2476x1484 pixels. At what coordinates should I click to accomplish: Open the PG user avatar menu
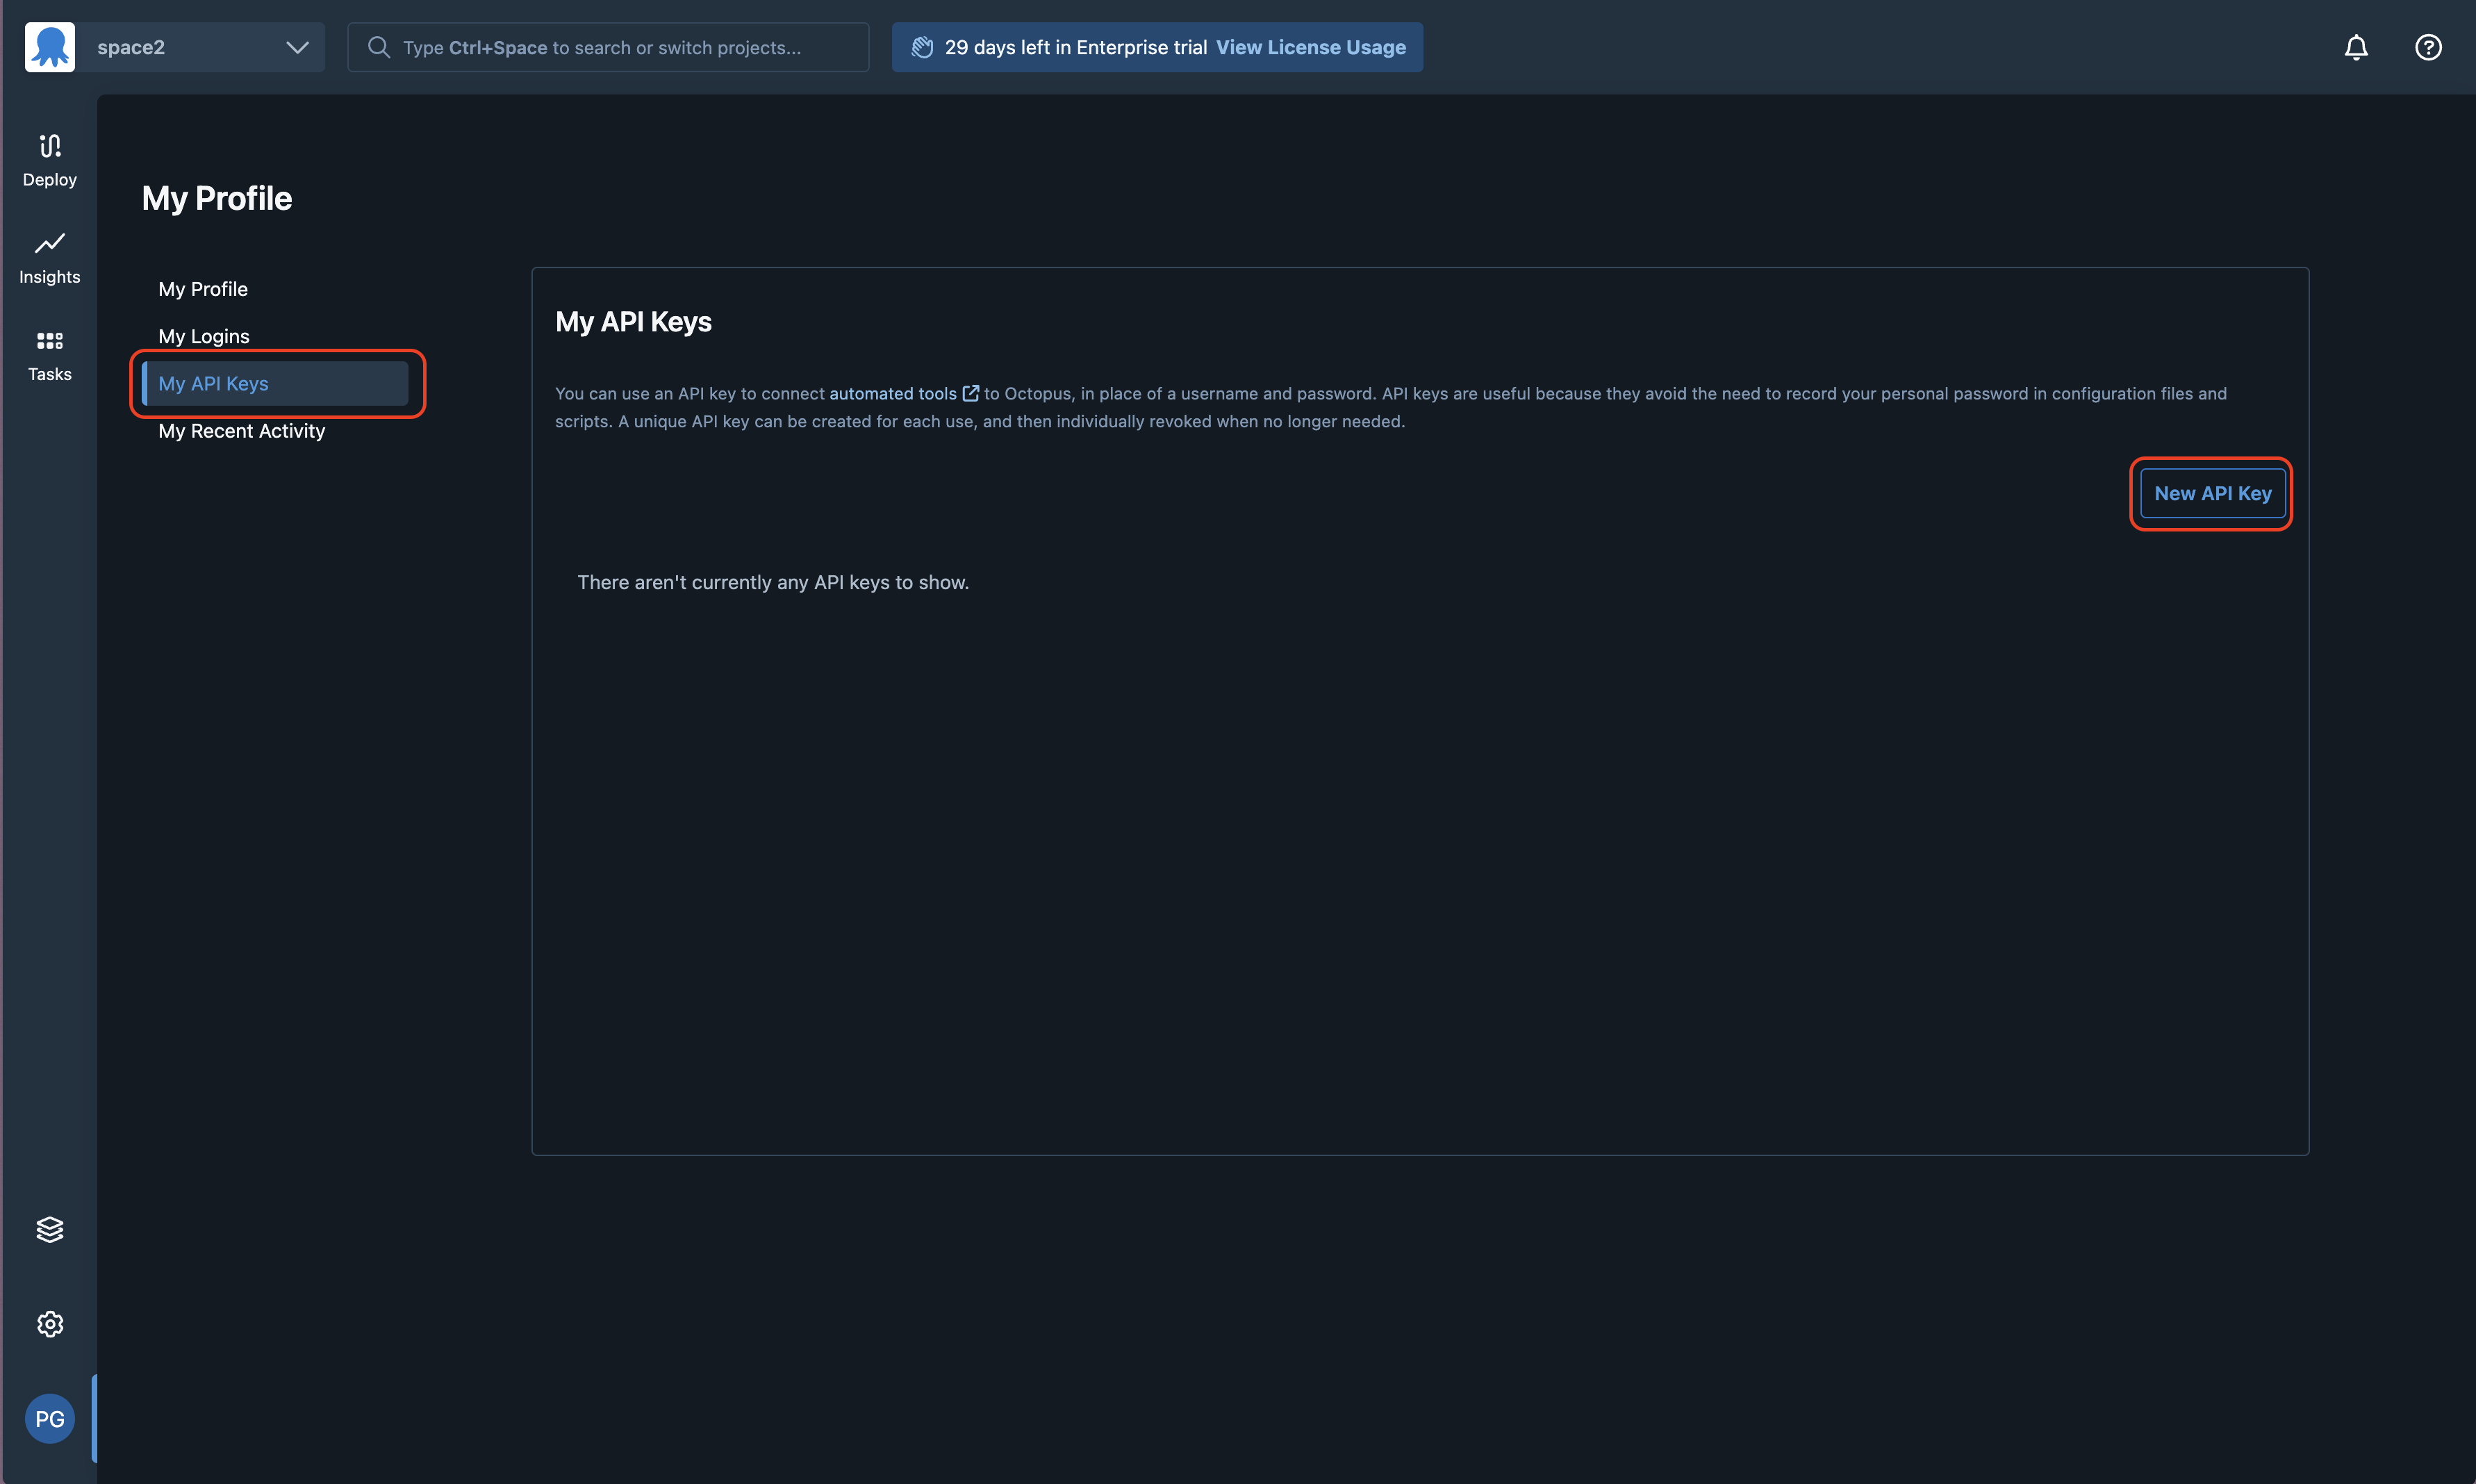(x=49, y=1418)
